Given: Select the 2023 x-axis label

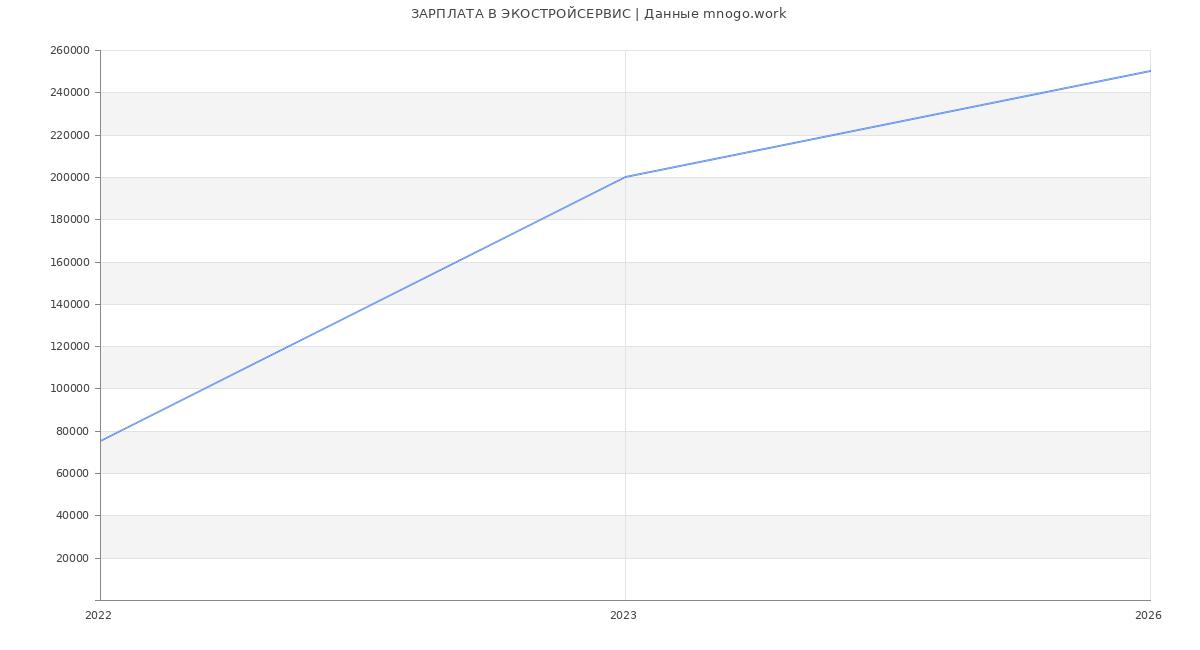Looking at the screenshot, I should coord(623,616).
